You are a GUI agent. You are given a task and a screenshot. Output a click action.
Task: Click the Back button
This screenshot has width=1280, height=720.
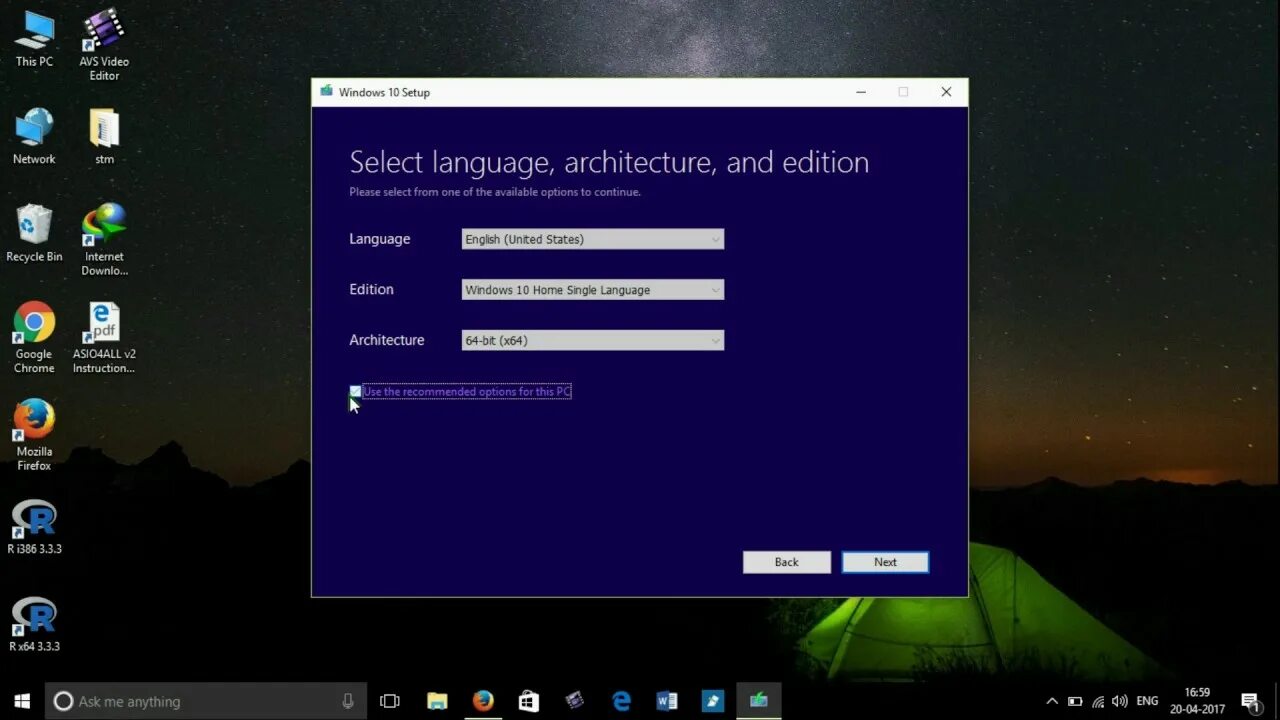[x=786, y=562]
